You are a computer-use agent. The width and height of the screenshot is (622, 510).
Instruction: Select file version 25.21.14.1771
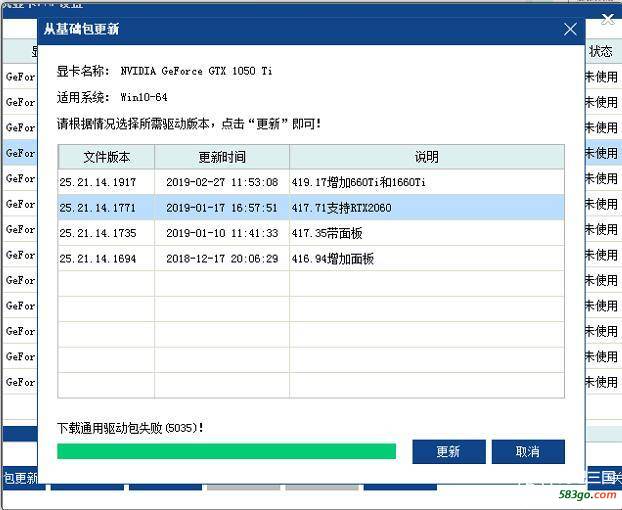tap(98, 208)
